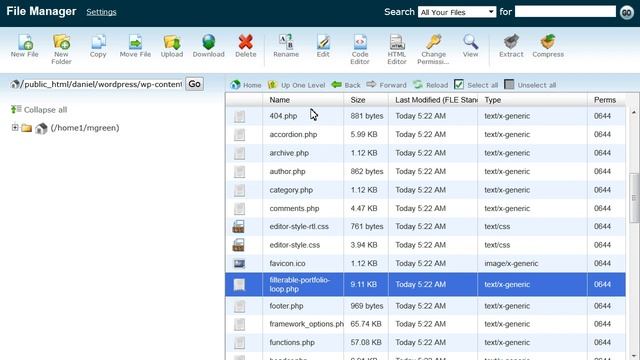Go to Home directory
Screen dimensions: 640x360
pos(246,85)
